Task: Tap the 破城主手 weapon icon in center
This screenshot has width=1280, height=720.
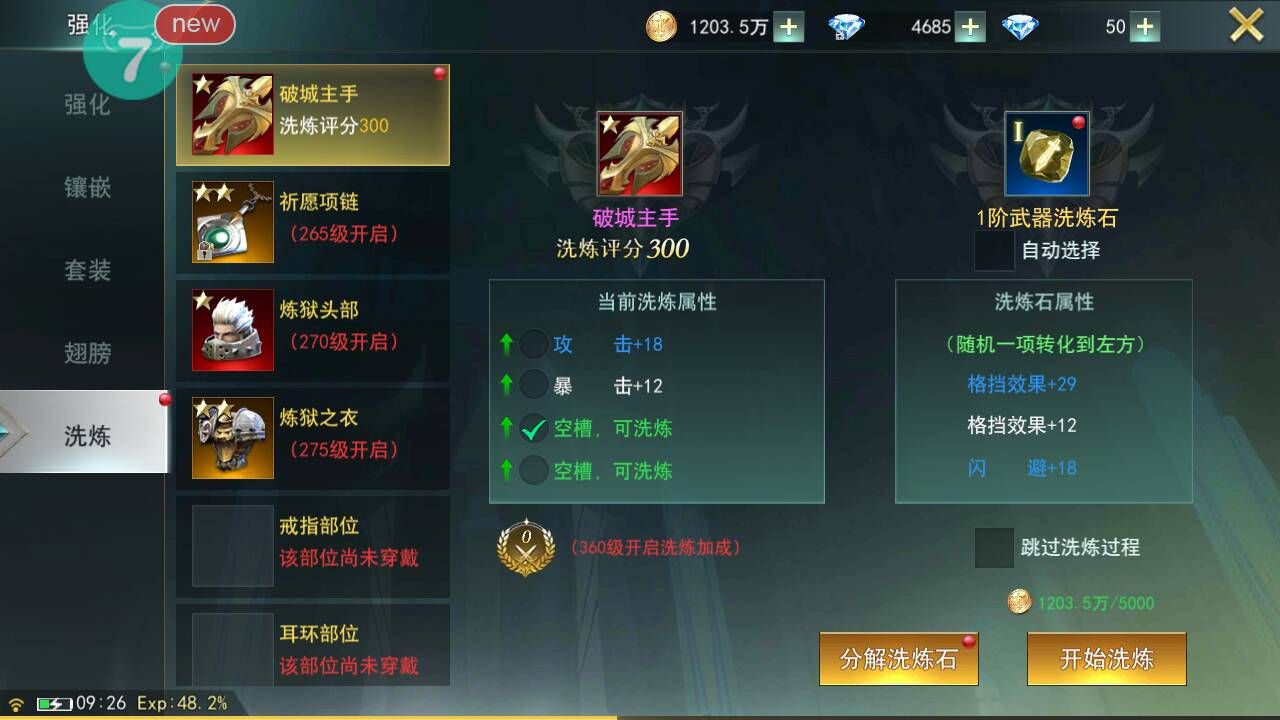Action: (x=640, y=153)
